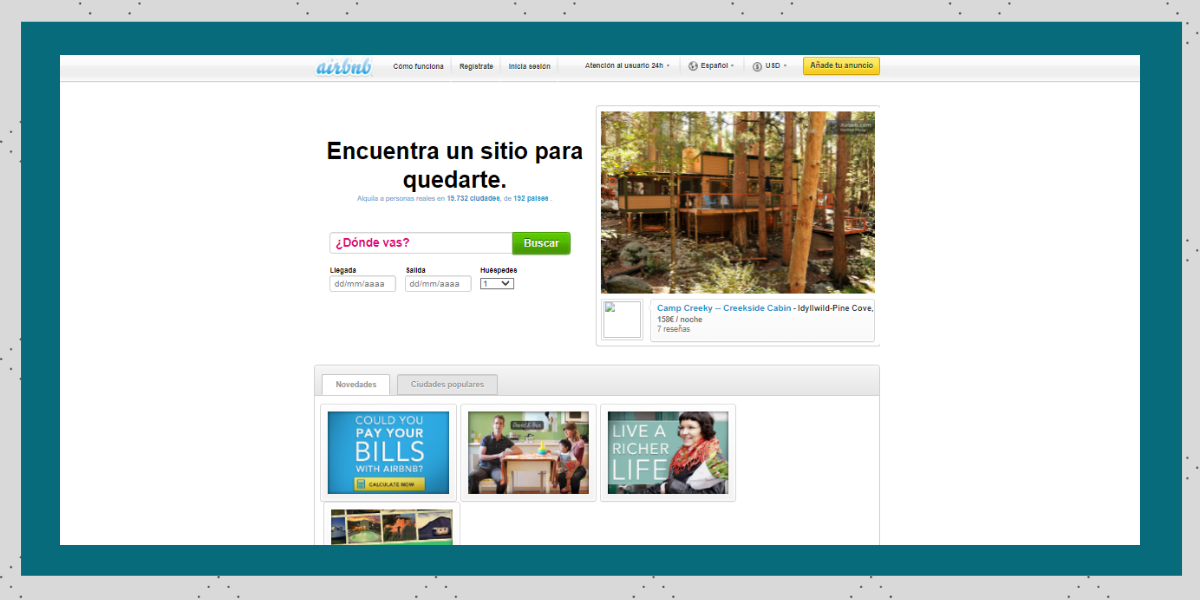Open Cómo funciona page
This screenshot has width=1200, height=600.
(x=418, y=66)
